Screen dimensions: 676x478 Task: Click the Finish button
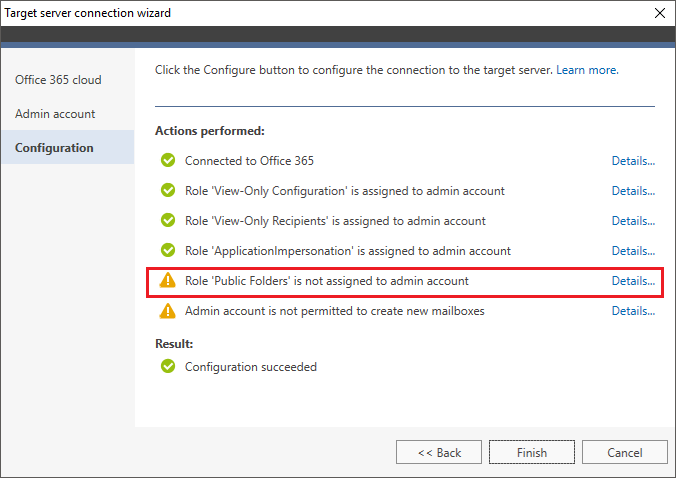click(532, 452)
